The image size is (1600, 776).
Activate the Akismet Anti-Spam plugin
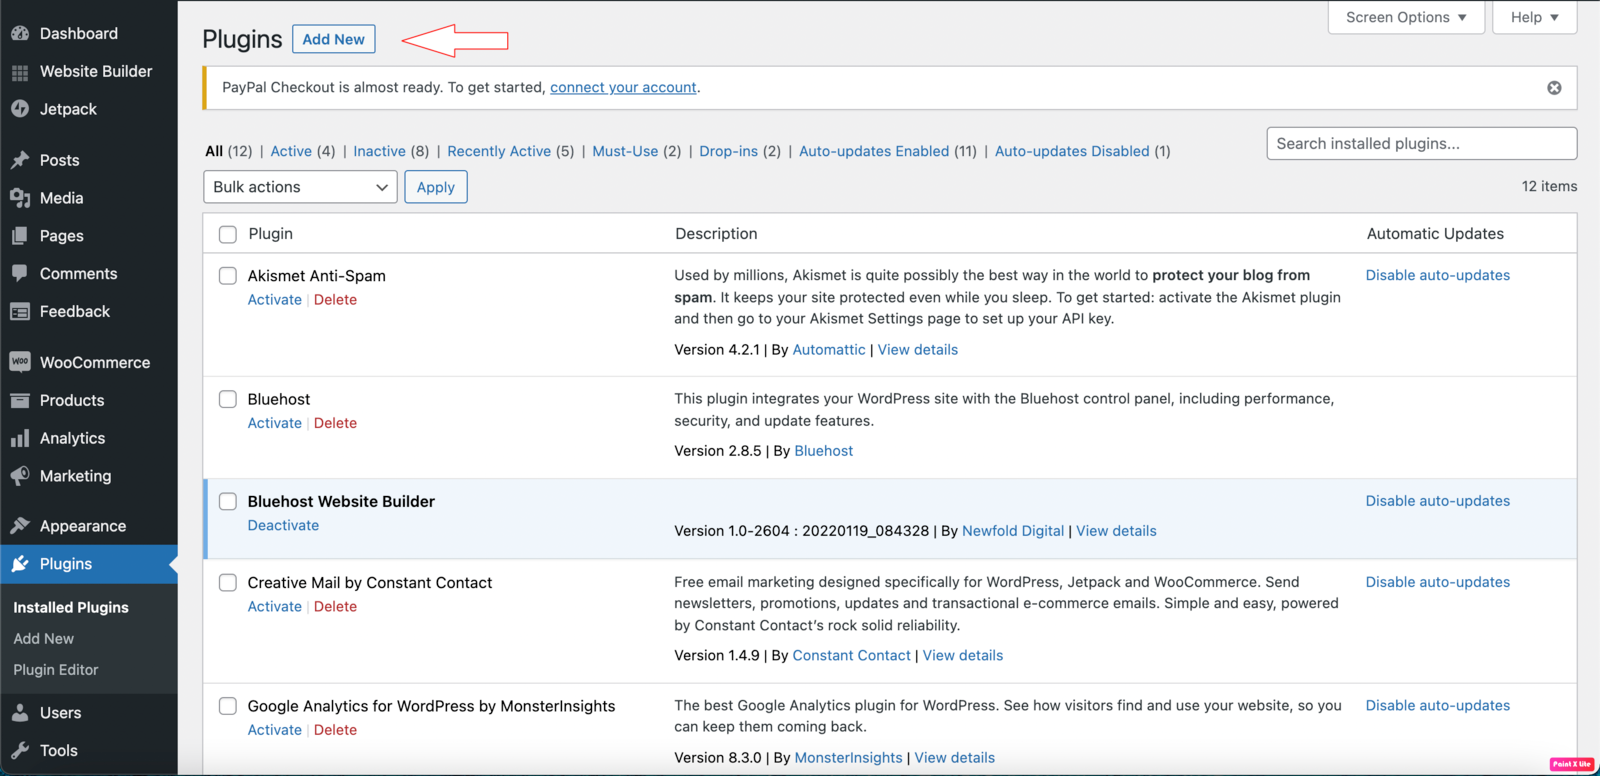[274, 300]
